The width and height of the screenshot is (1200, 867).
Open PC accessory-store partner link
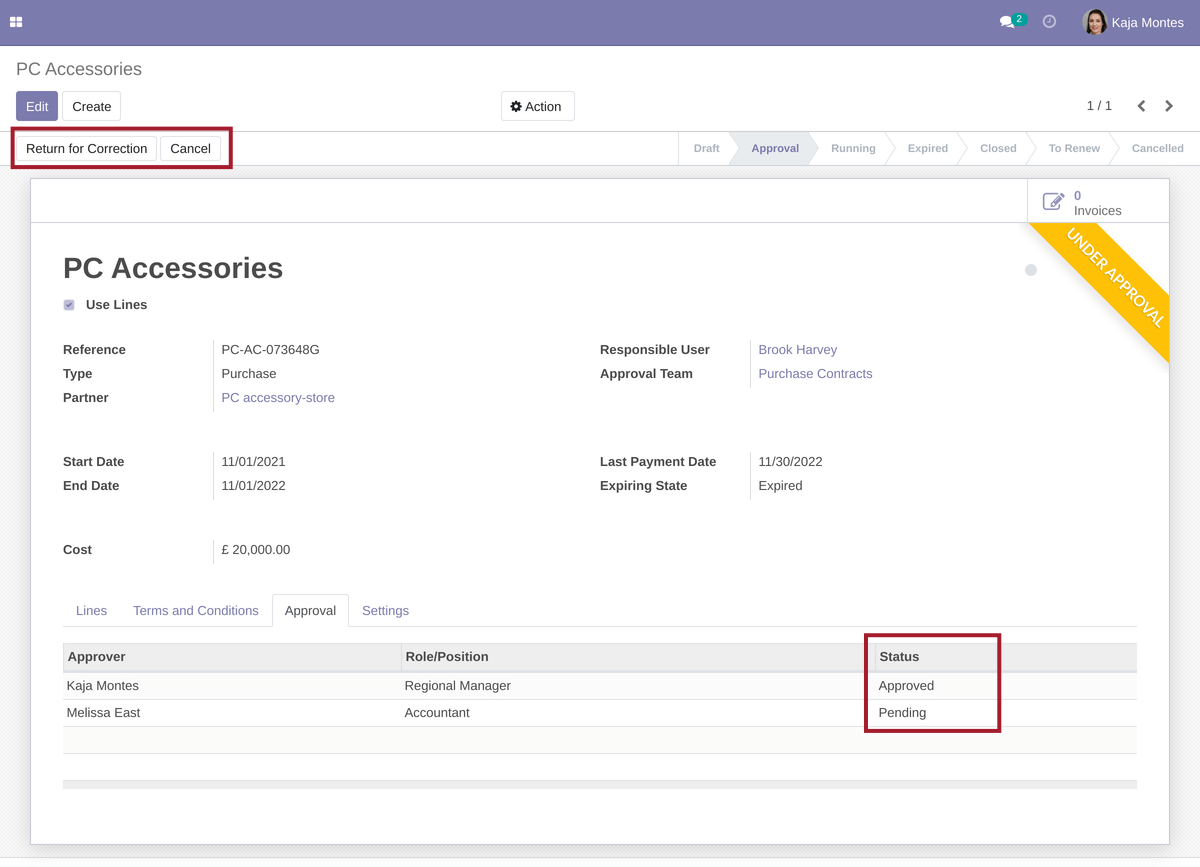coord(278,398)
